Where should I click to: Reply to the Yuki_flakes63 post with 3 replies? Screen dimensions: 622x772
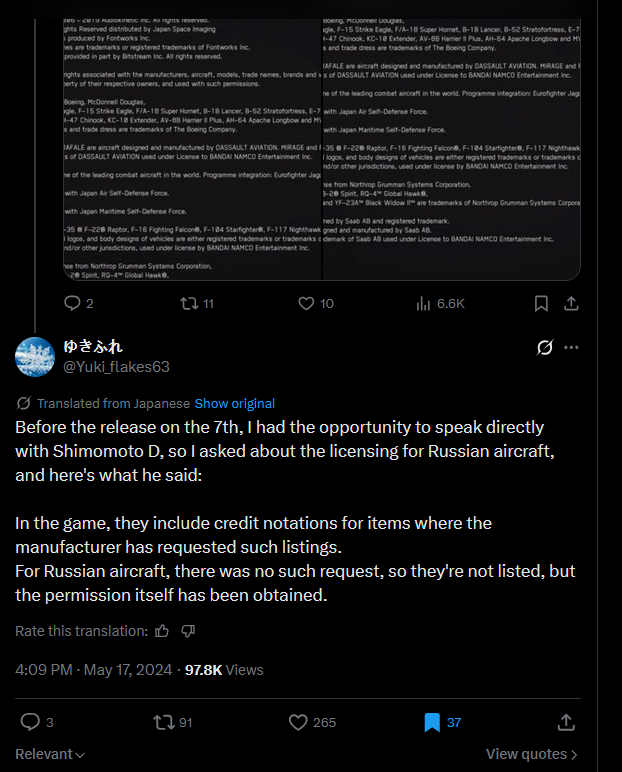(30, 722)
